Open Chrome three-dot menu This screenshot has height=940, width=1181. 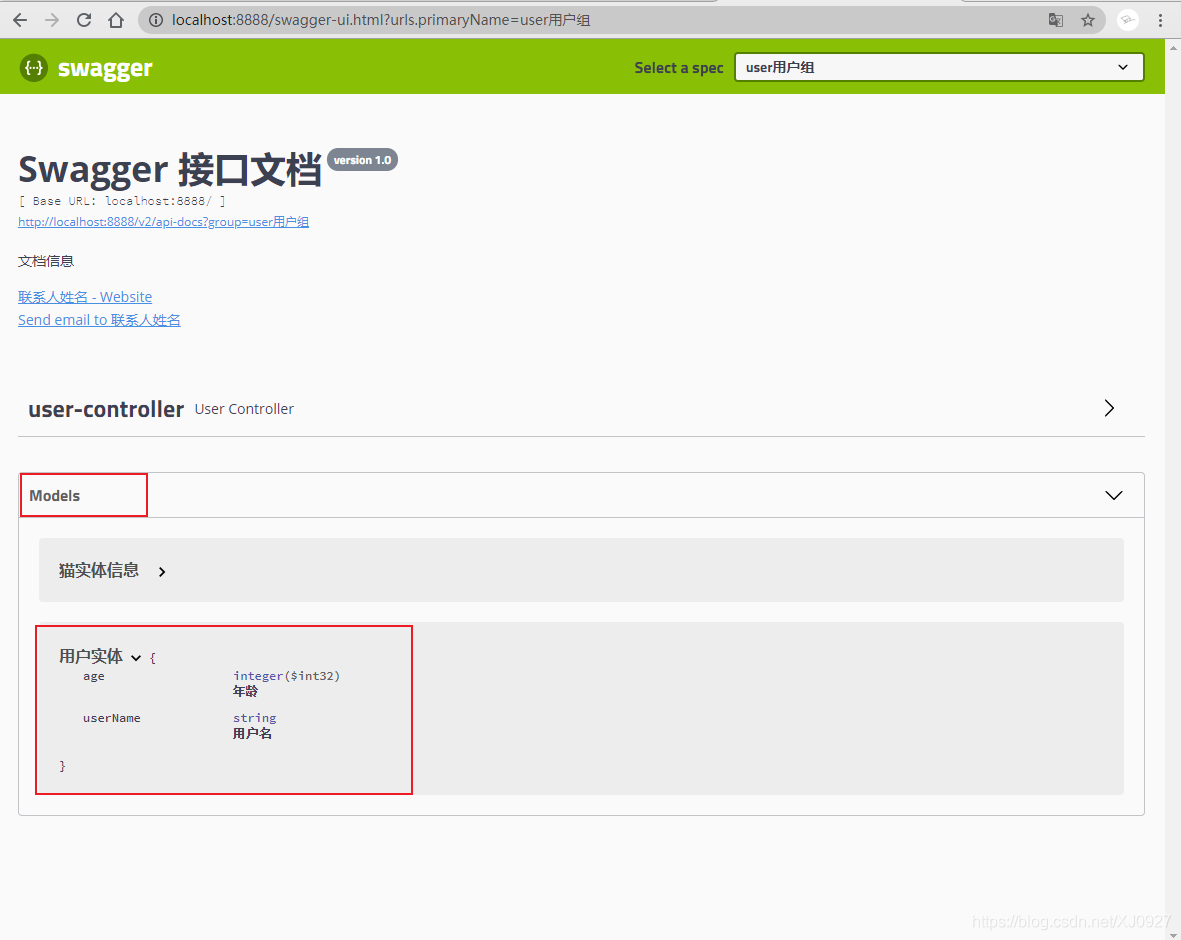pos(1160,20)
